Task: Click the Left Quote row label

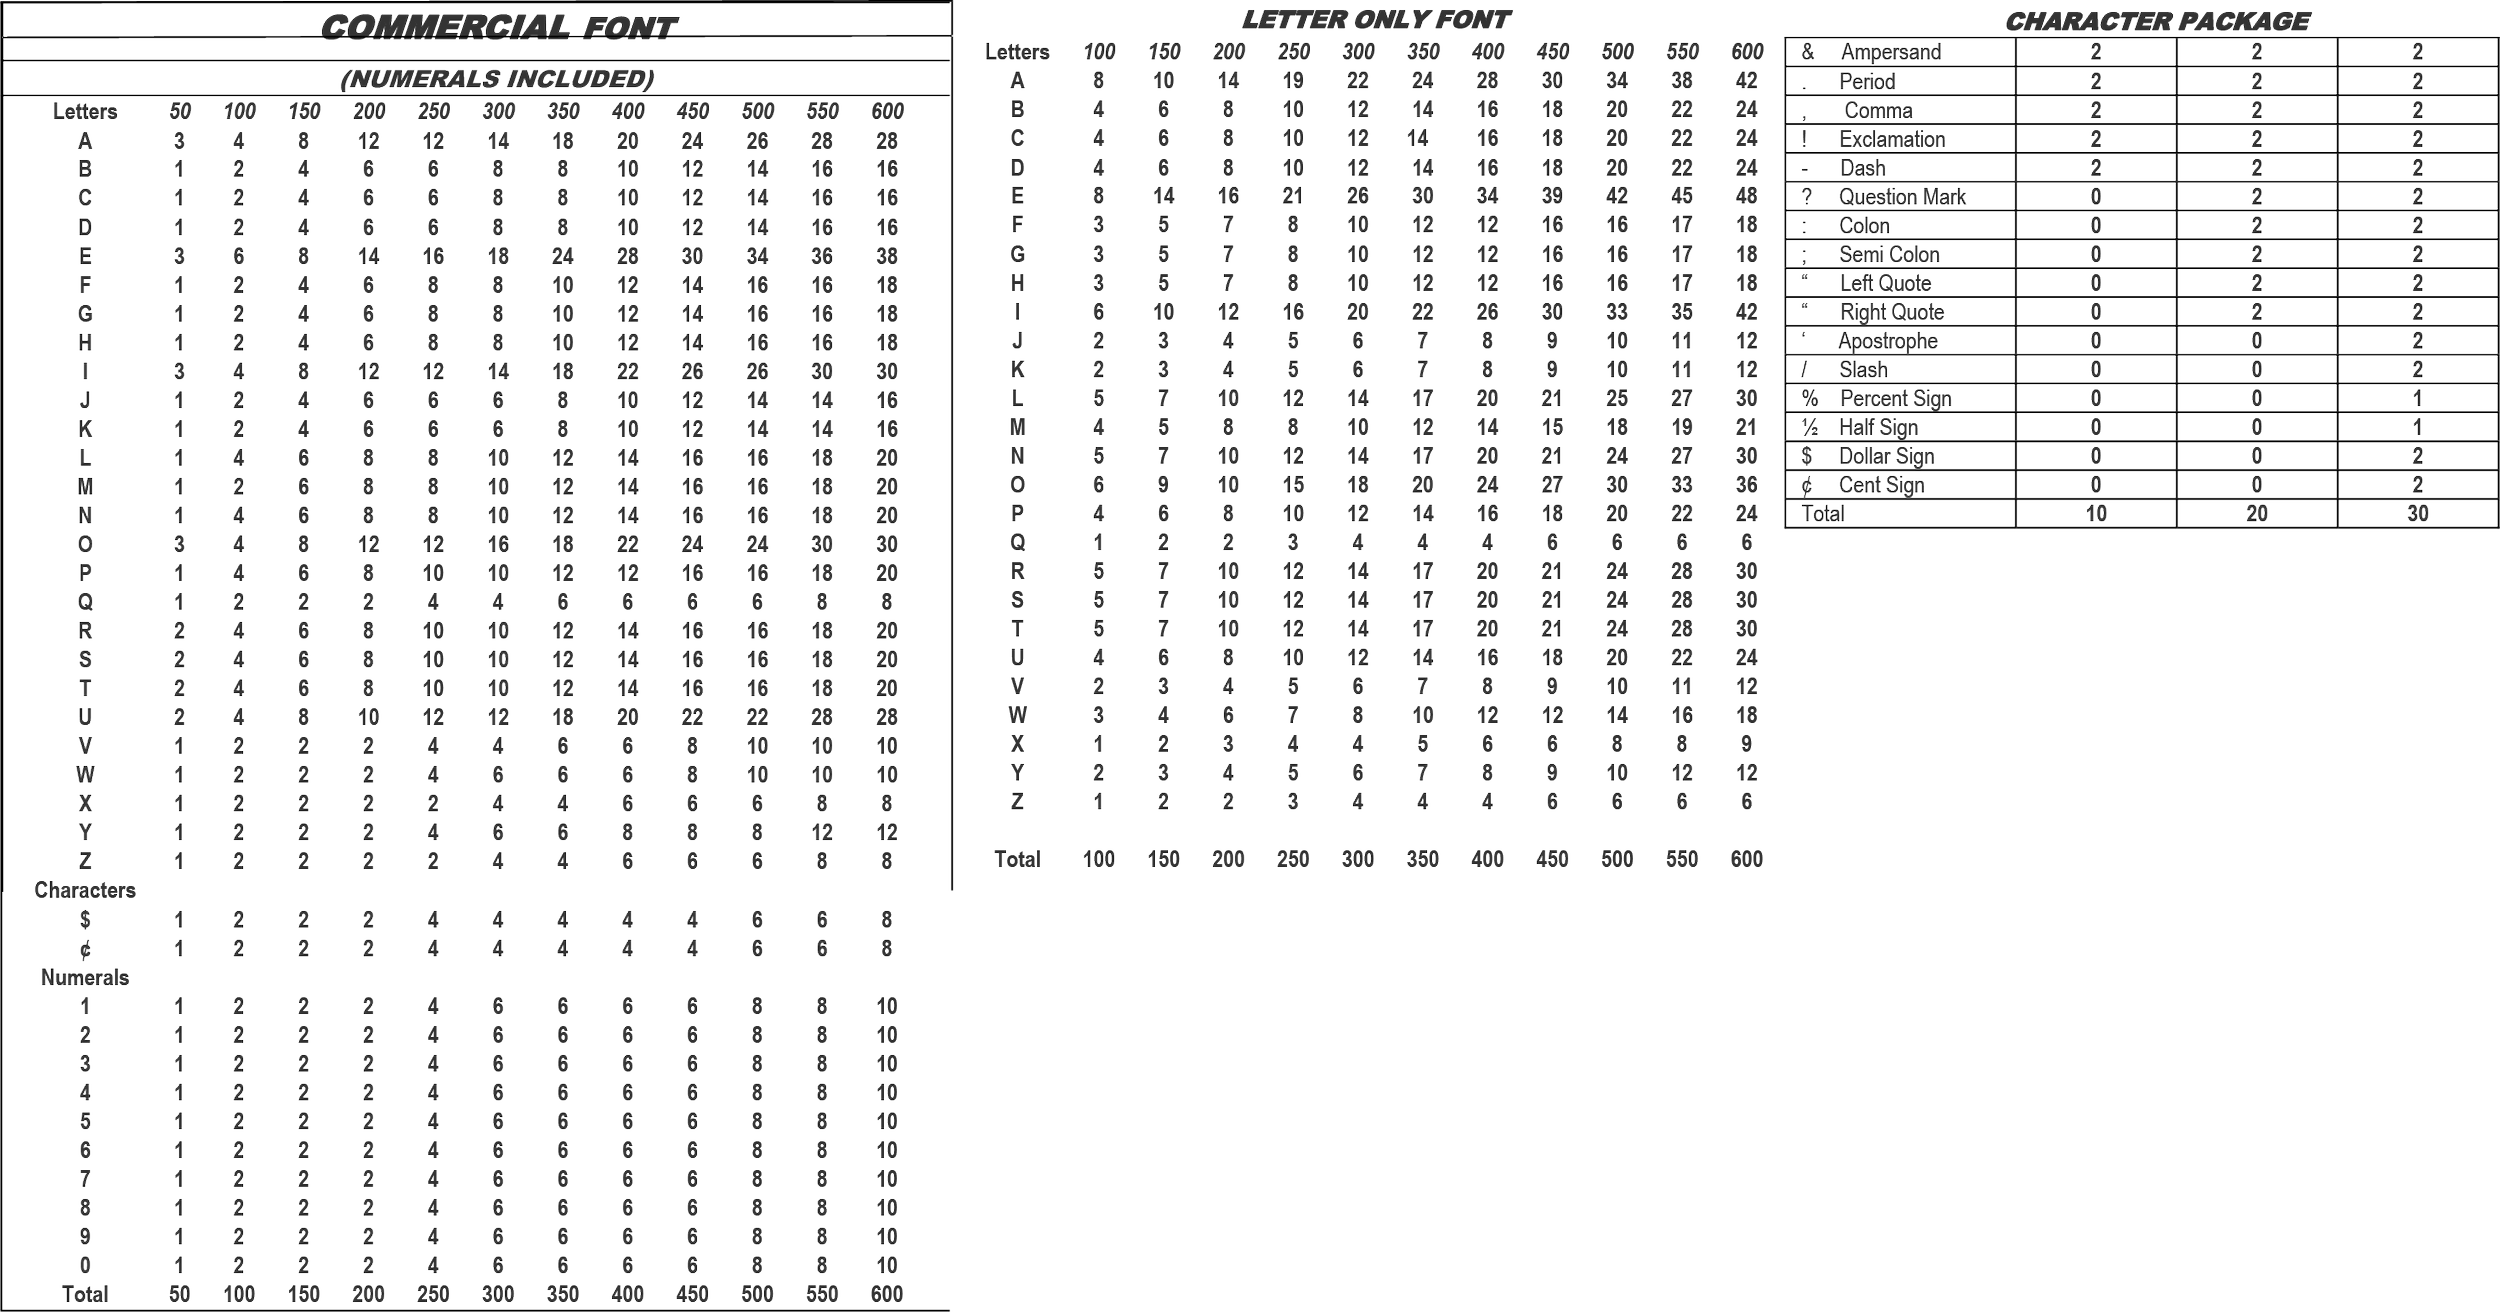Action: (1884, 283)
